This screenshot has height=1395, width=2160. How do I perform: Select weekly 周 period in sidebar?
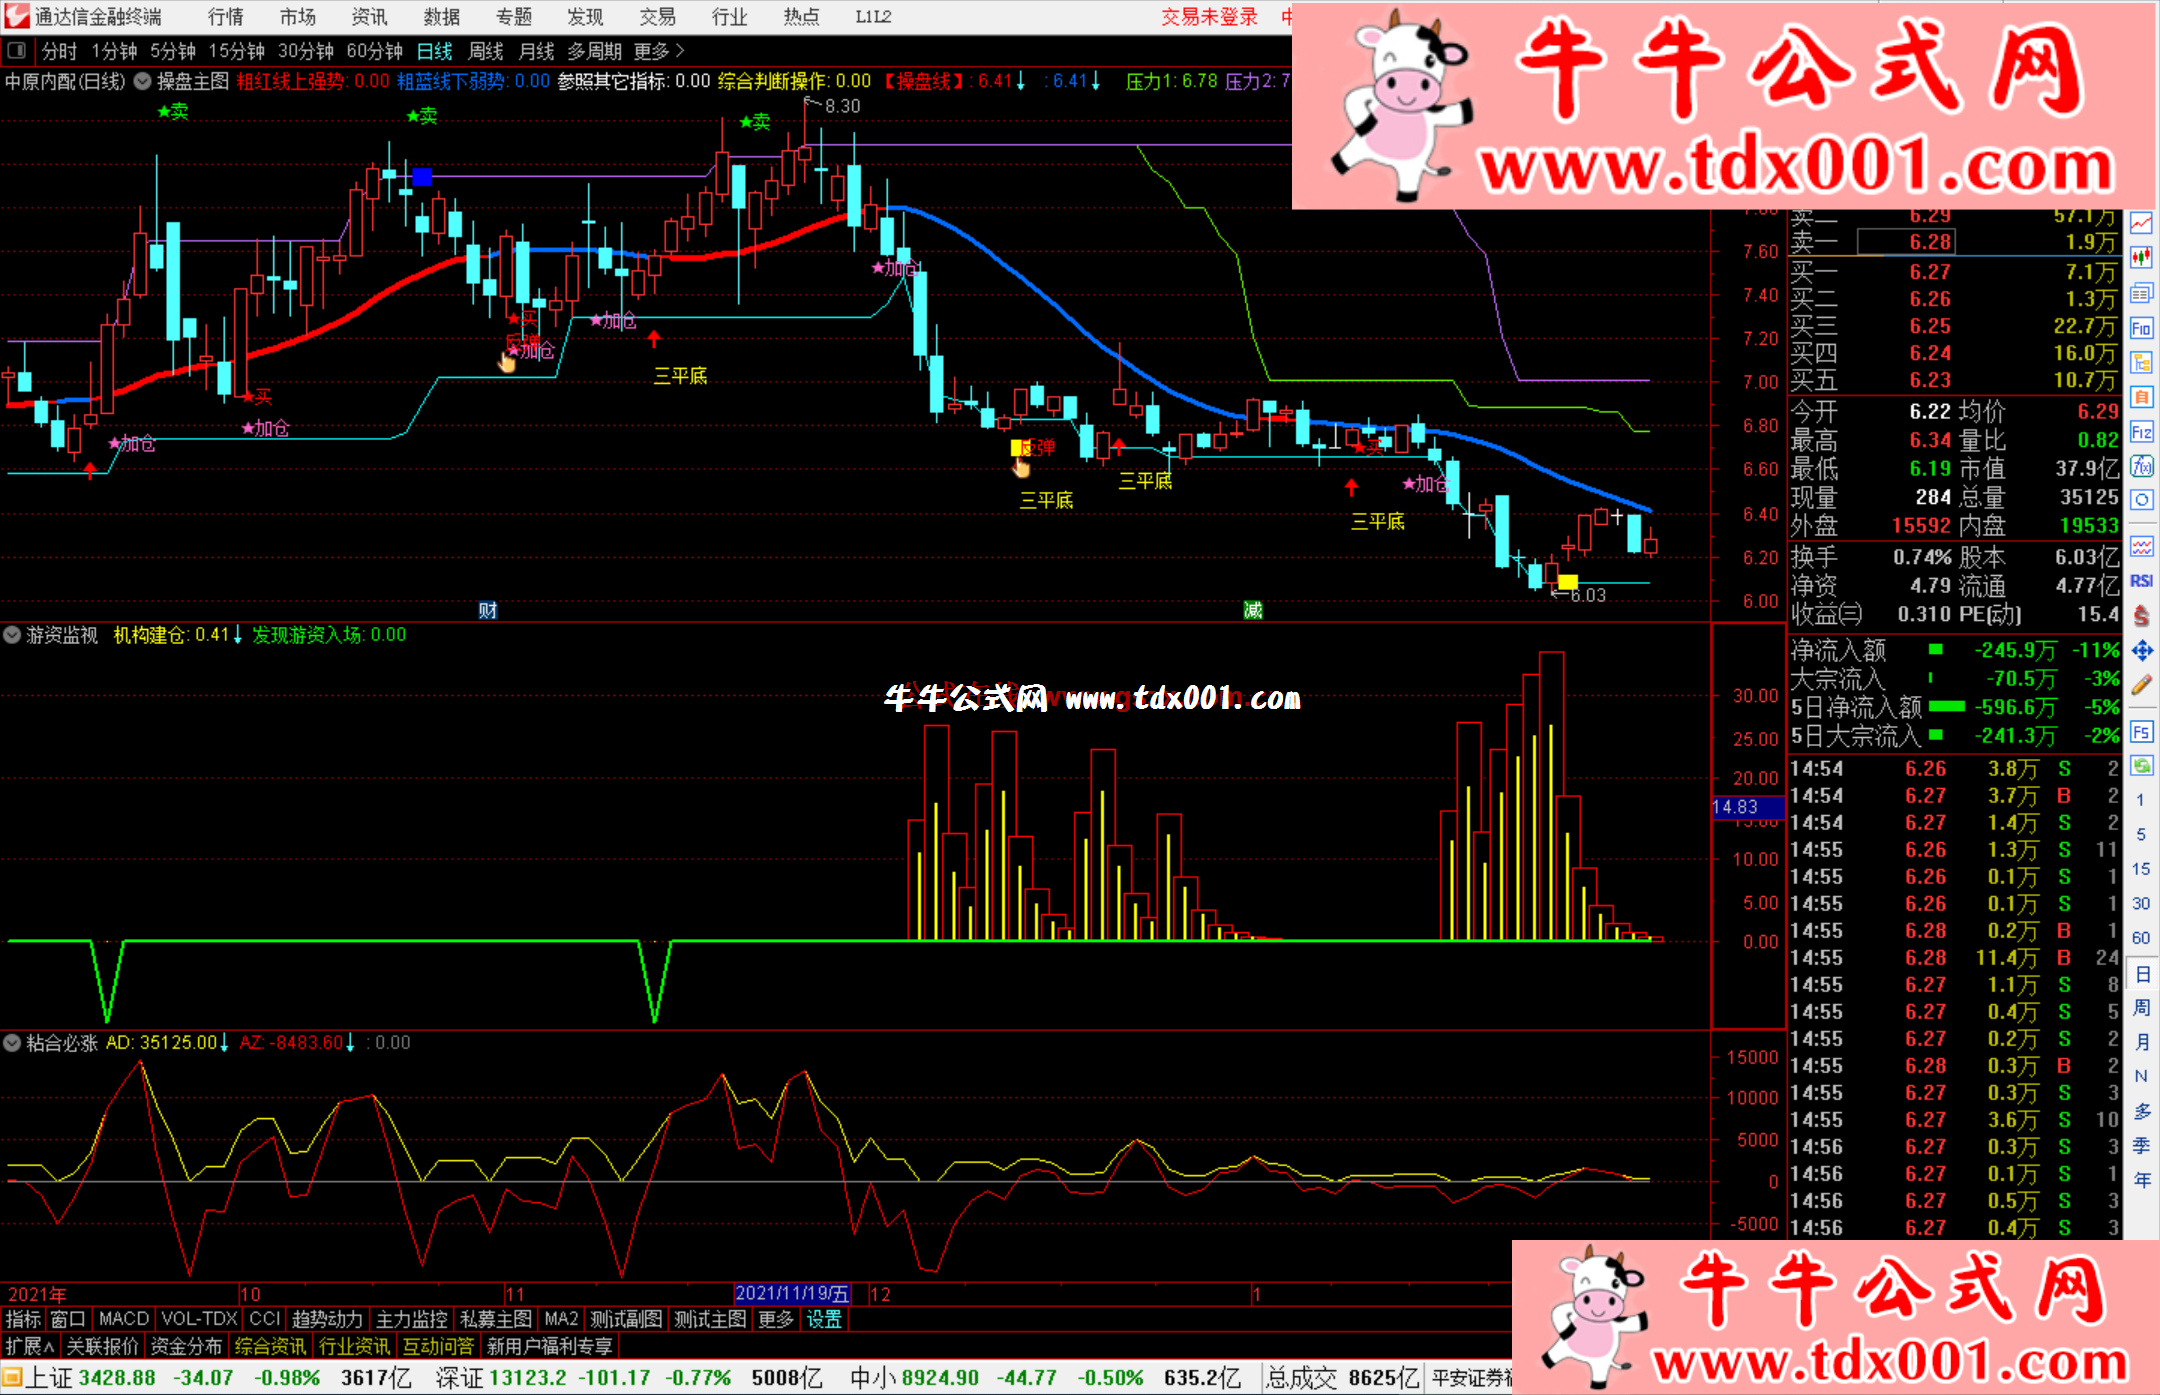point(2141,1007)
